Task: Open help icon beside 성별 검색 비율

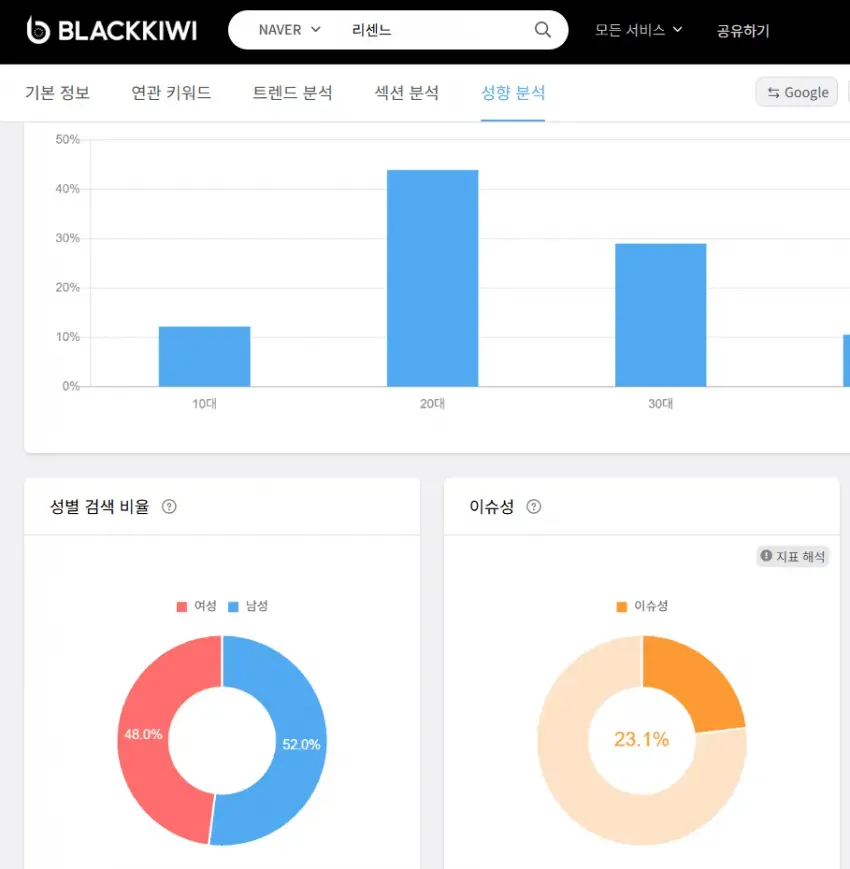Action: tap(169, 507)
